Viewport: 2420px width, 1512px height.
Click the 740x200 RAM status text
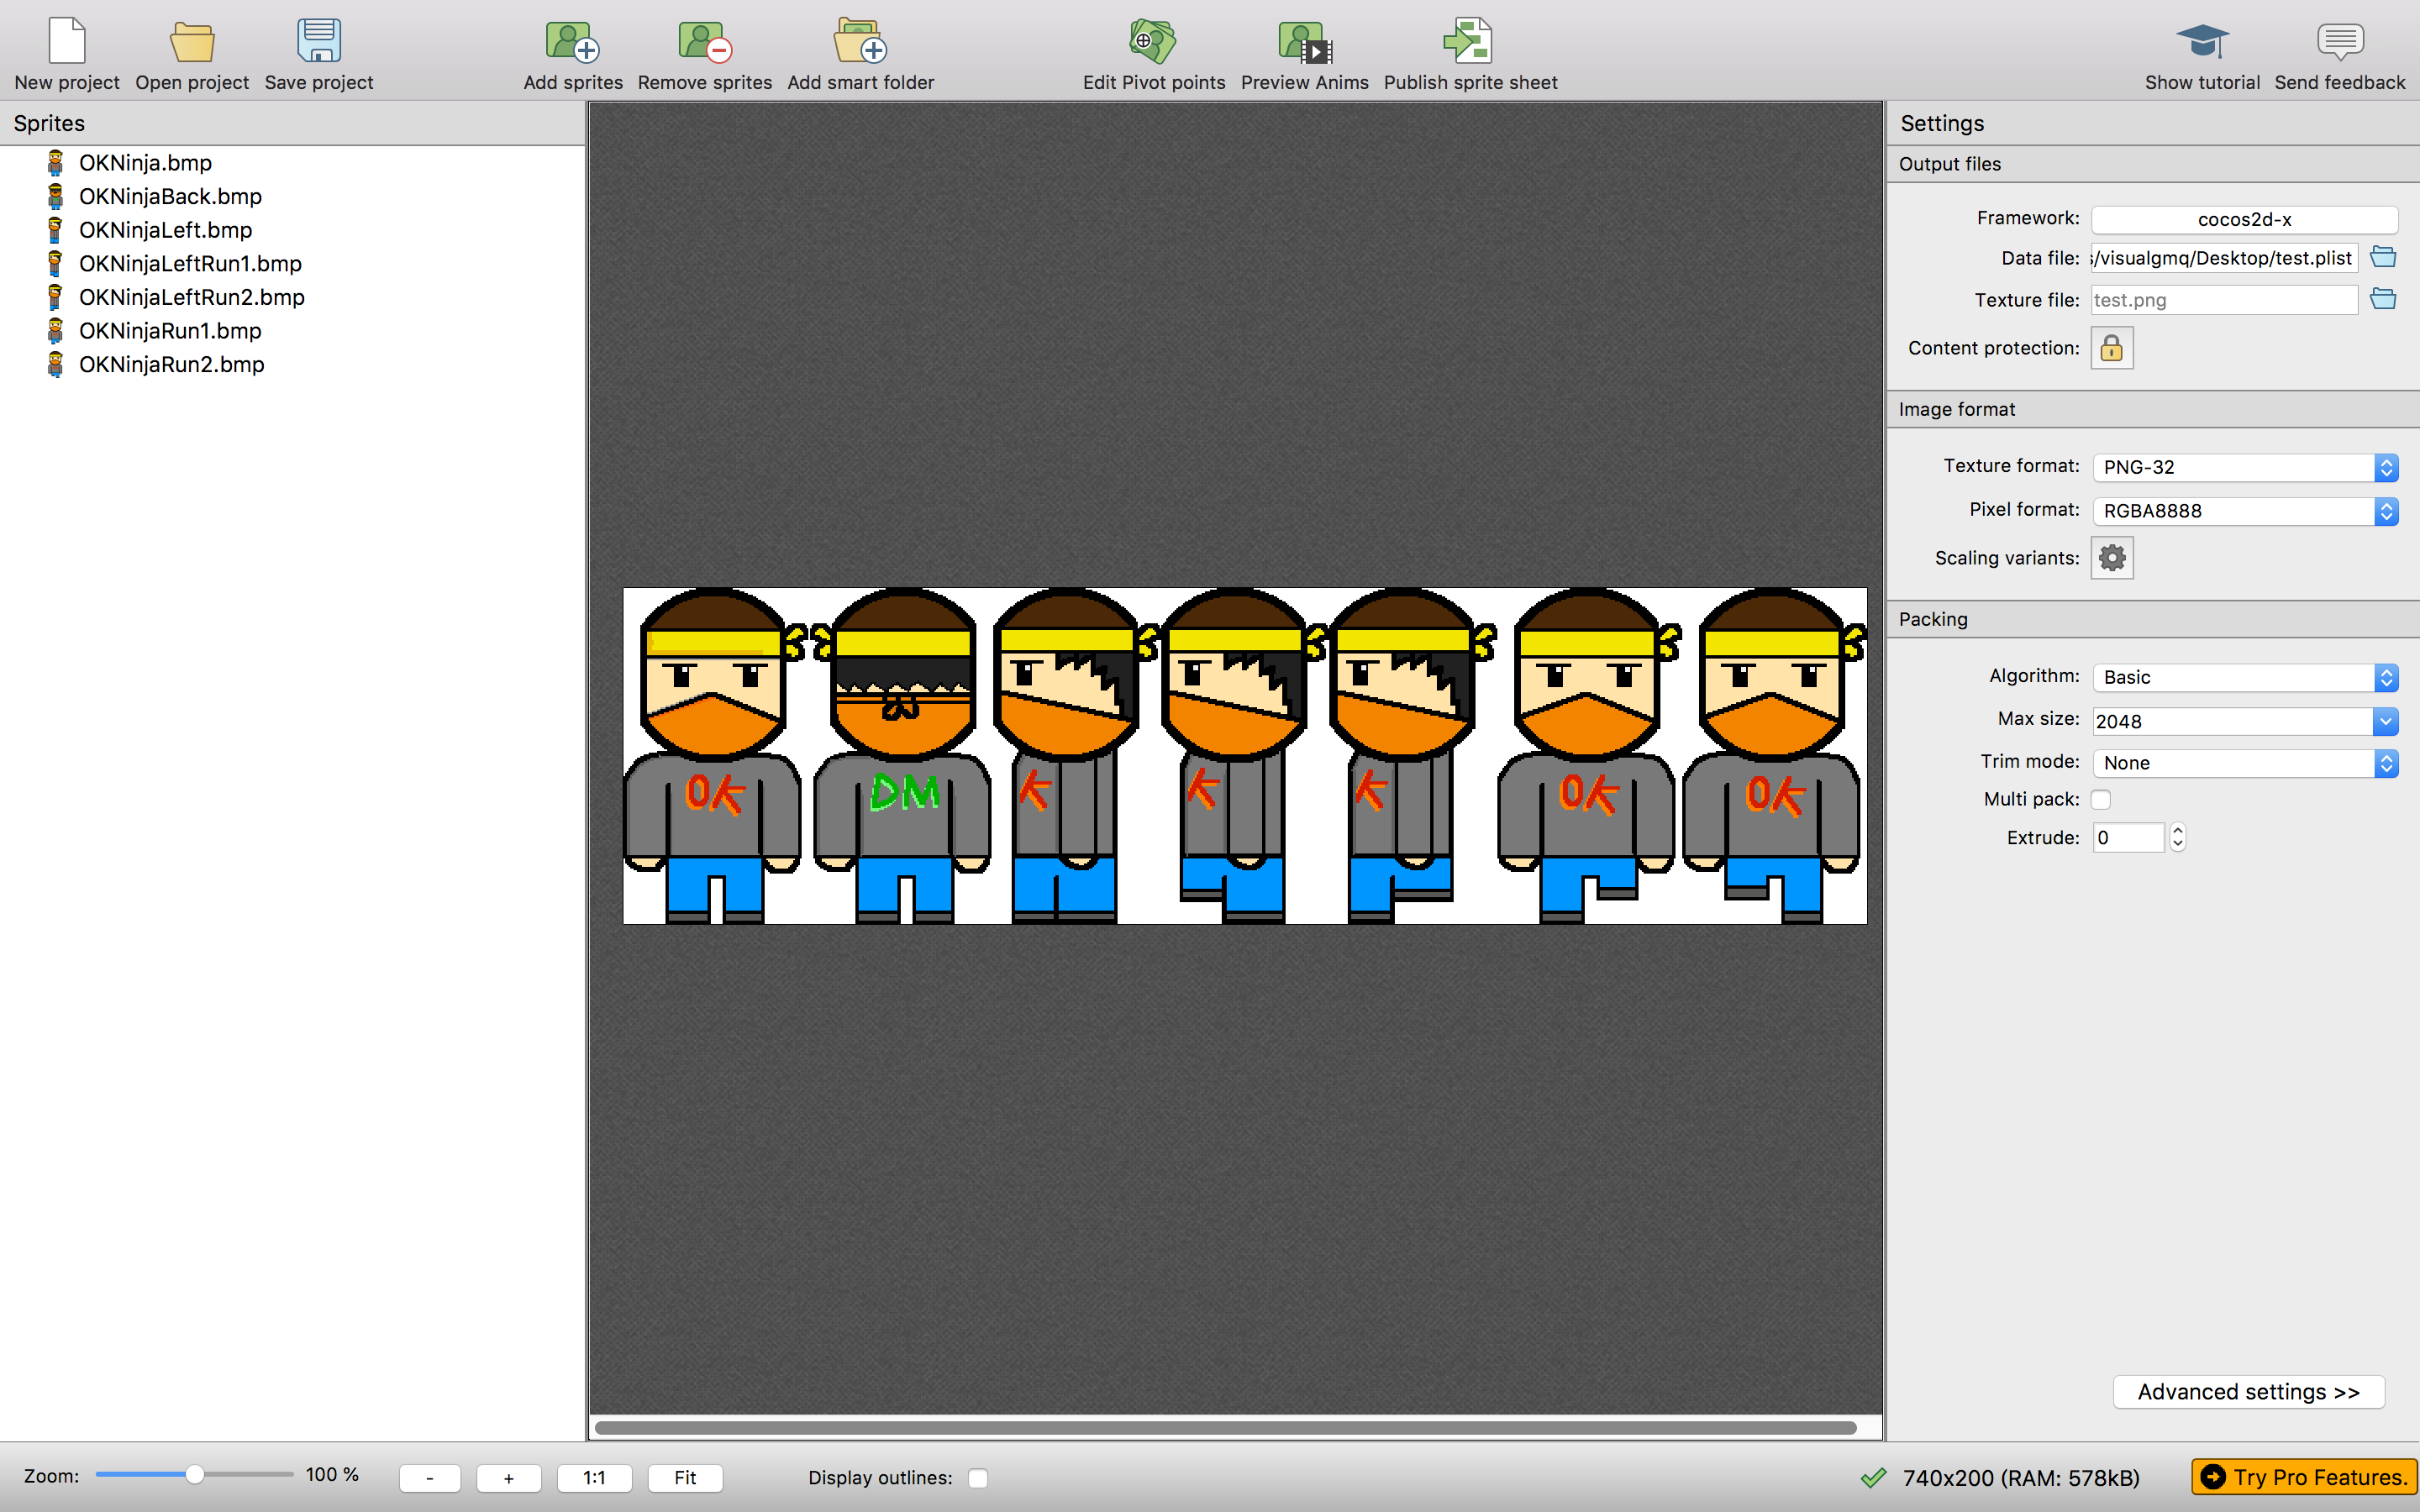[x=2020, y=1478]
